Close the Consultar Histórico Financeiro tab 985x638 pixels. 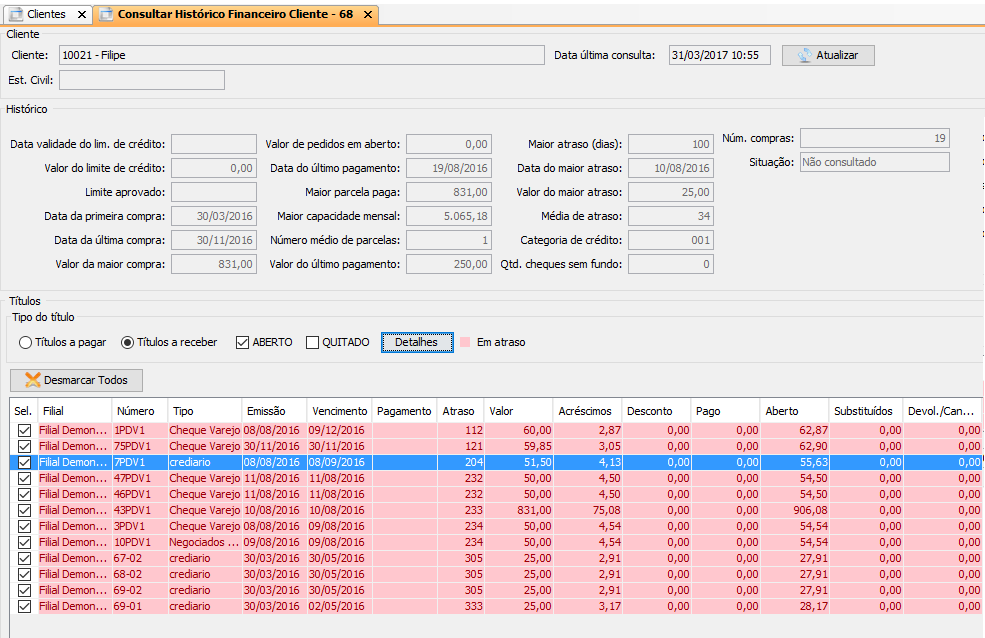tap(368, 15)
